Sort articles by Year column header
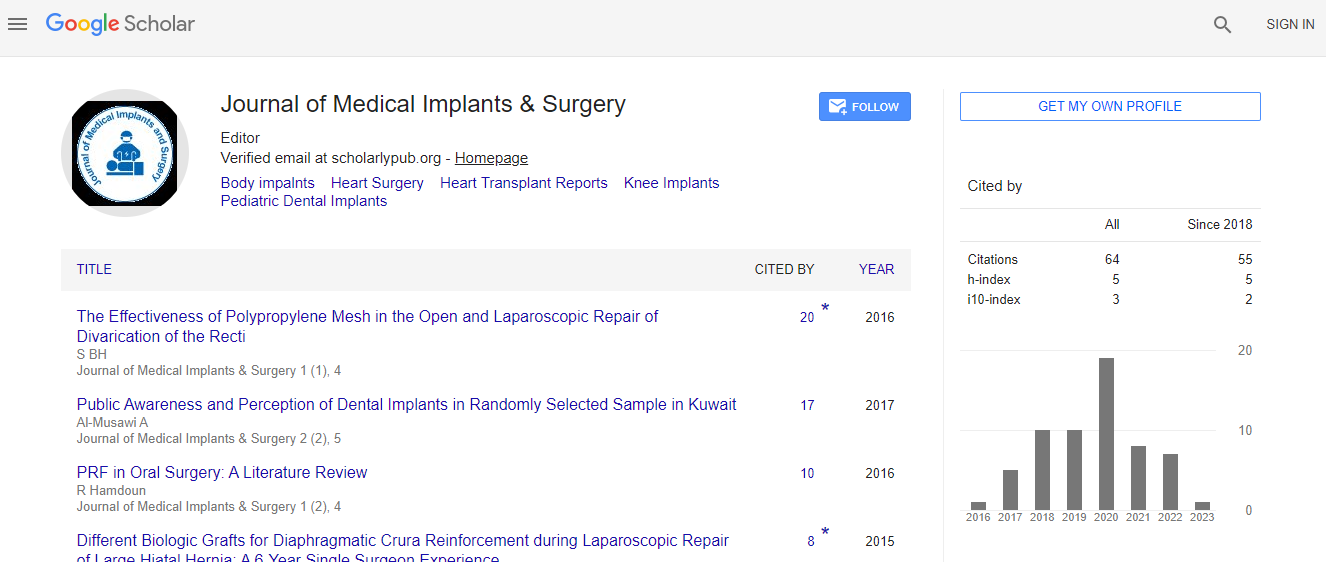1326x562 pixels. click(x=876, y=269)
